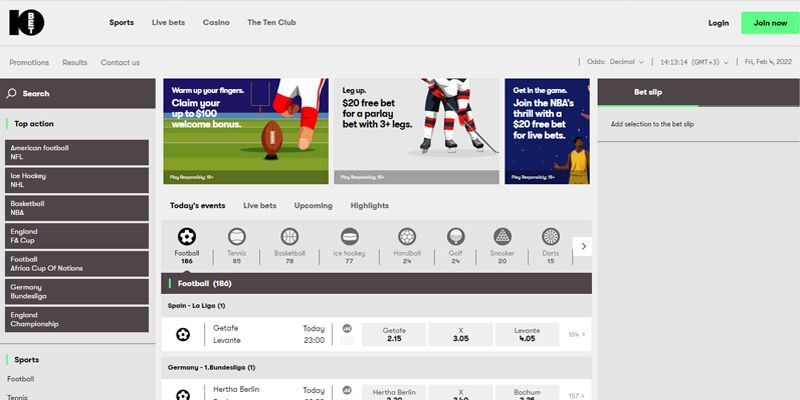Select Getafe odds 2.15
Image resolution: width=800 pixels, height=400 pixels.
click(x=393, y=334)
